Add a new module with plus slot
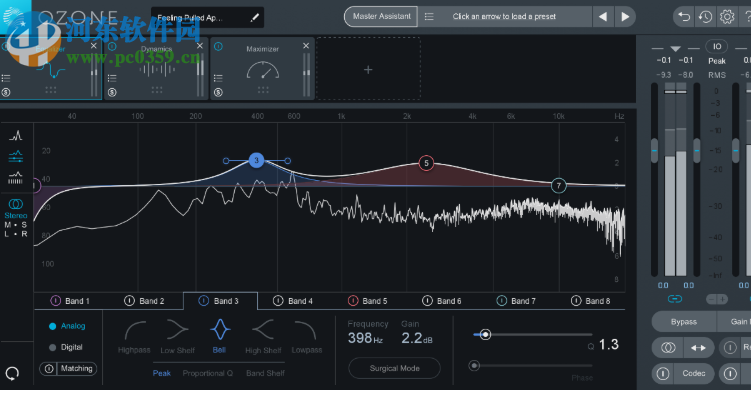751x393 pixels. [368, 70]
